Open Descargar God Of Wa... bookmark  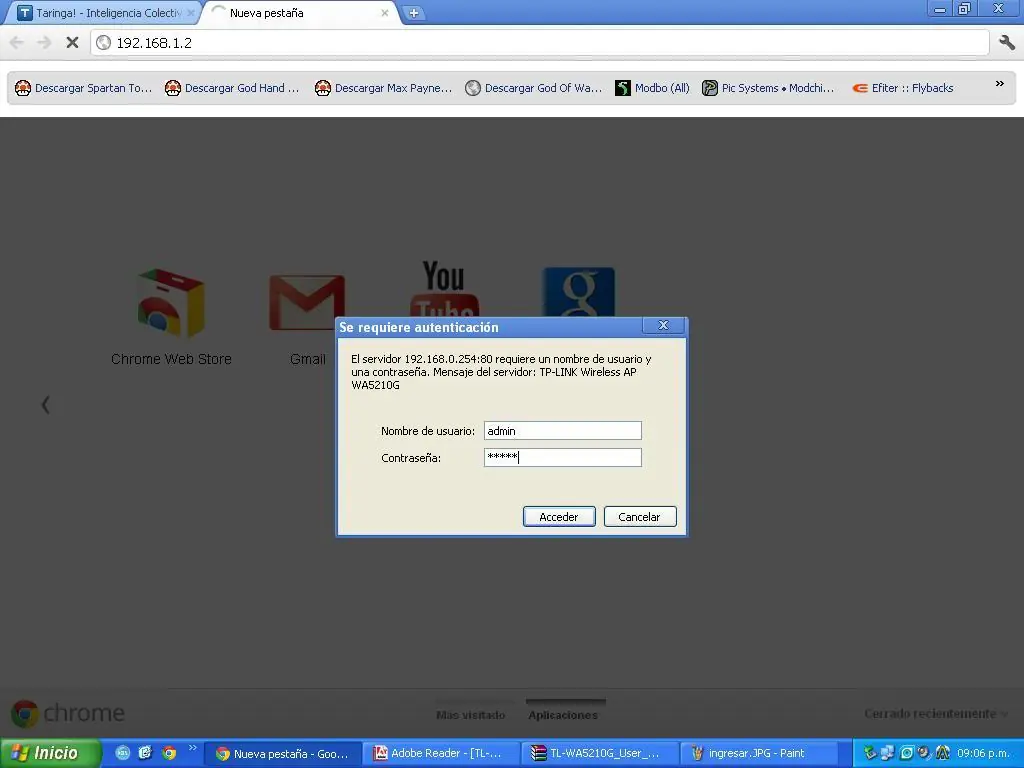pyautogui.click(x=534, y=88)
